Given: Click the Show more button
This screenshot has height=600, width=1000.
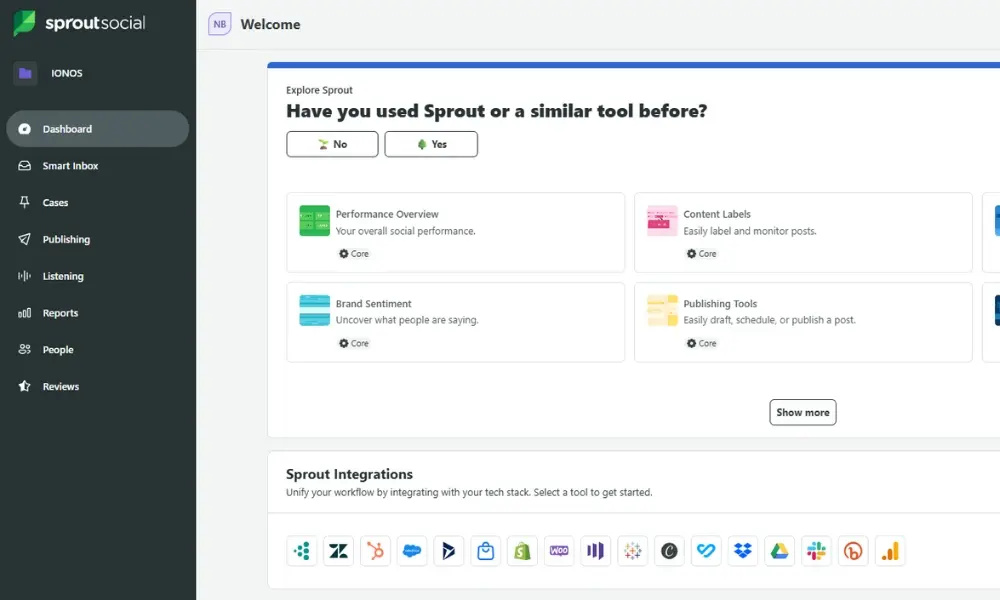Looking at the screenshot, I should coord(803,412).
